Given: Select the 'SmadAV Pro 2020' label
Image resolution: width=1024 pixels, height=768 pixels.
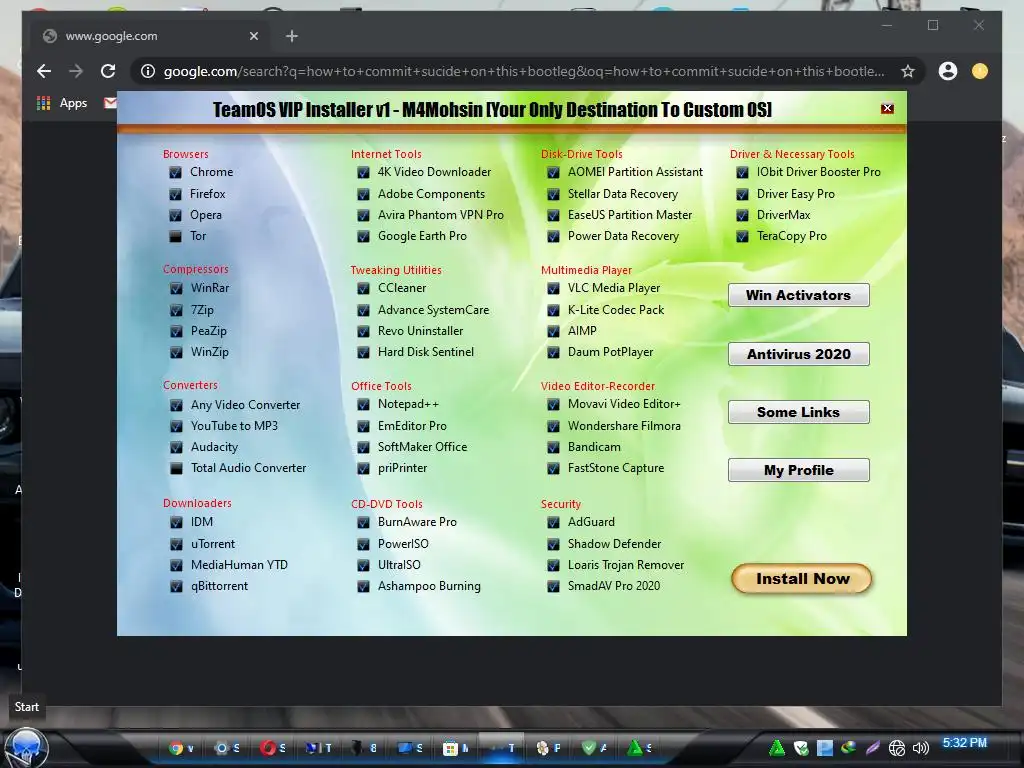Looking at the screenshot, I should [614, 586].
